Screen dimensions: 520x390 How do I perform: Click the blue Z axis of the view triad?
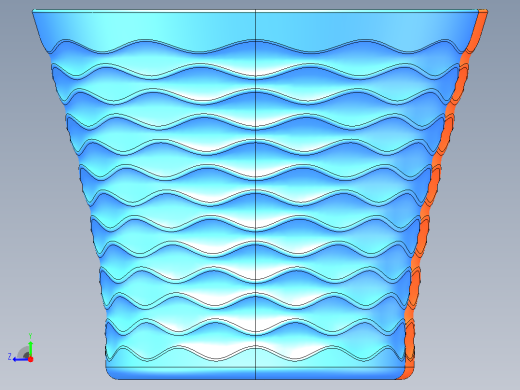click(21, 359)
